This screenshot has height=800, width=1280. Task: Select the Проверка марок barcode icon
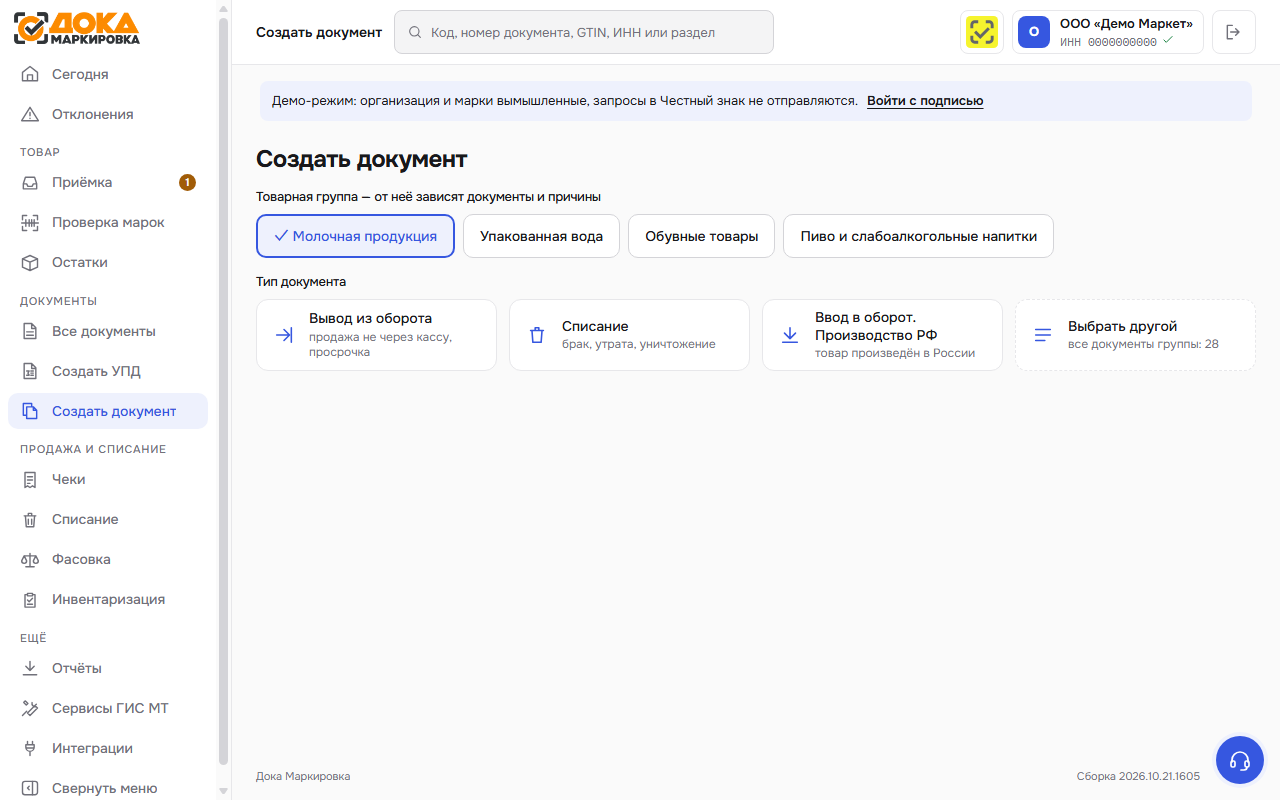pos(30,222)
